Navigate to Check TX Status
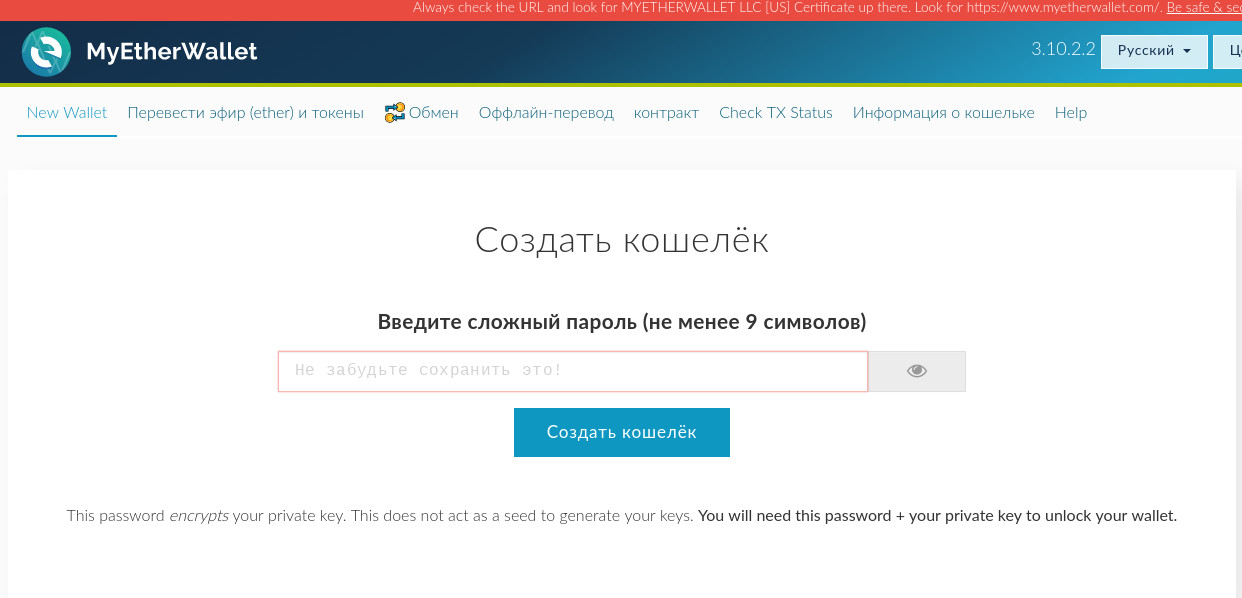Image resolution: width=1242 pixels, height=598 pixels. tap(775, 113)
